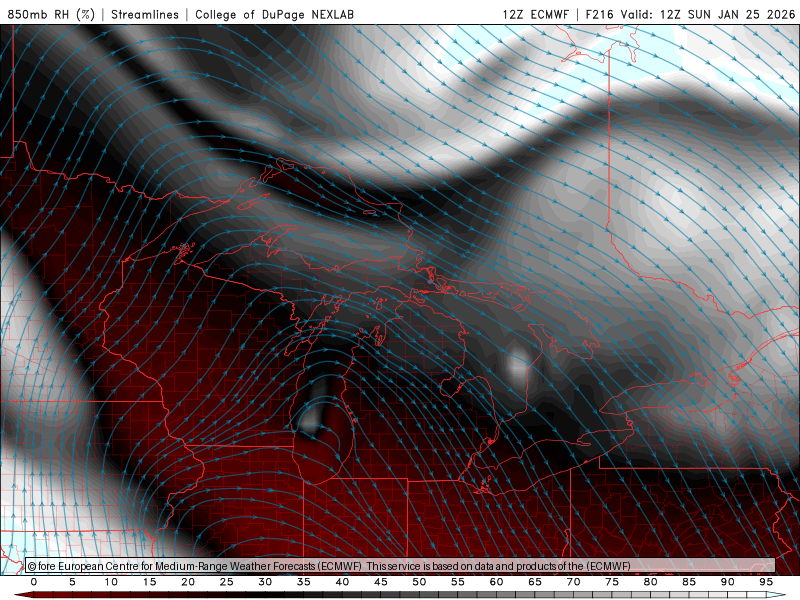Click the '90' color scale label

pos(728,582)
